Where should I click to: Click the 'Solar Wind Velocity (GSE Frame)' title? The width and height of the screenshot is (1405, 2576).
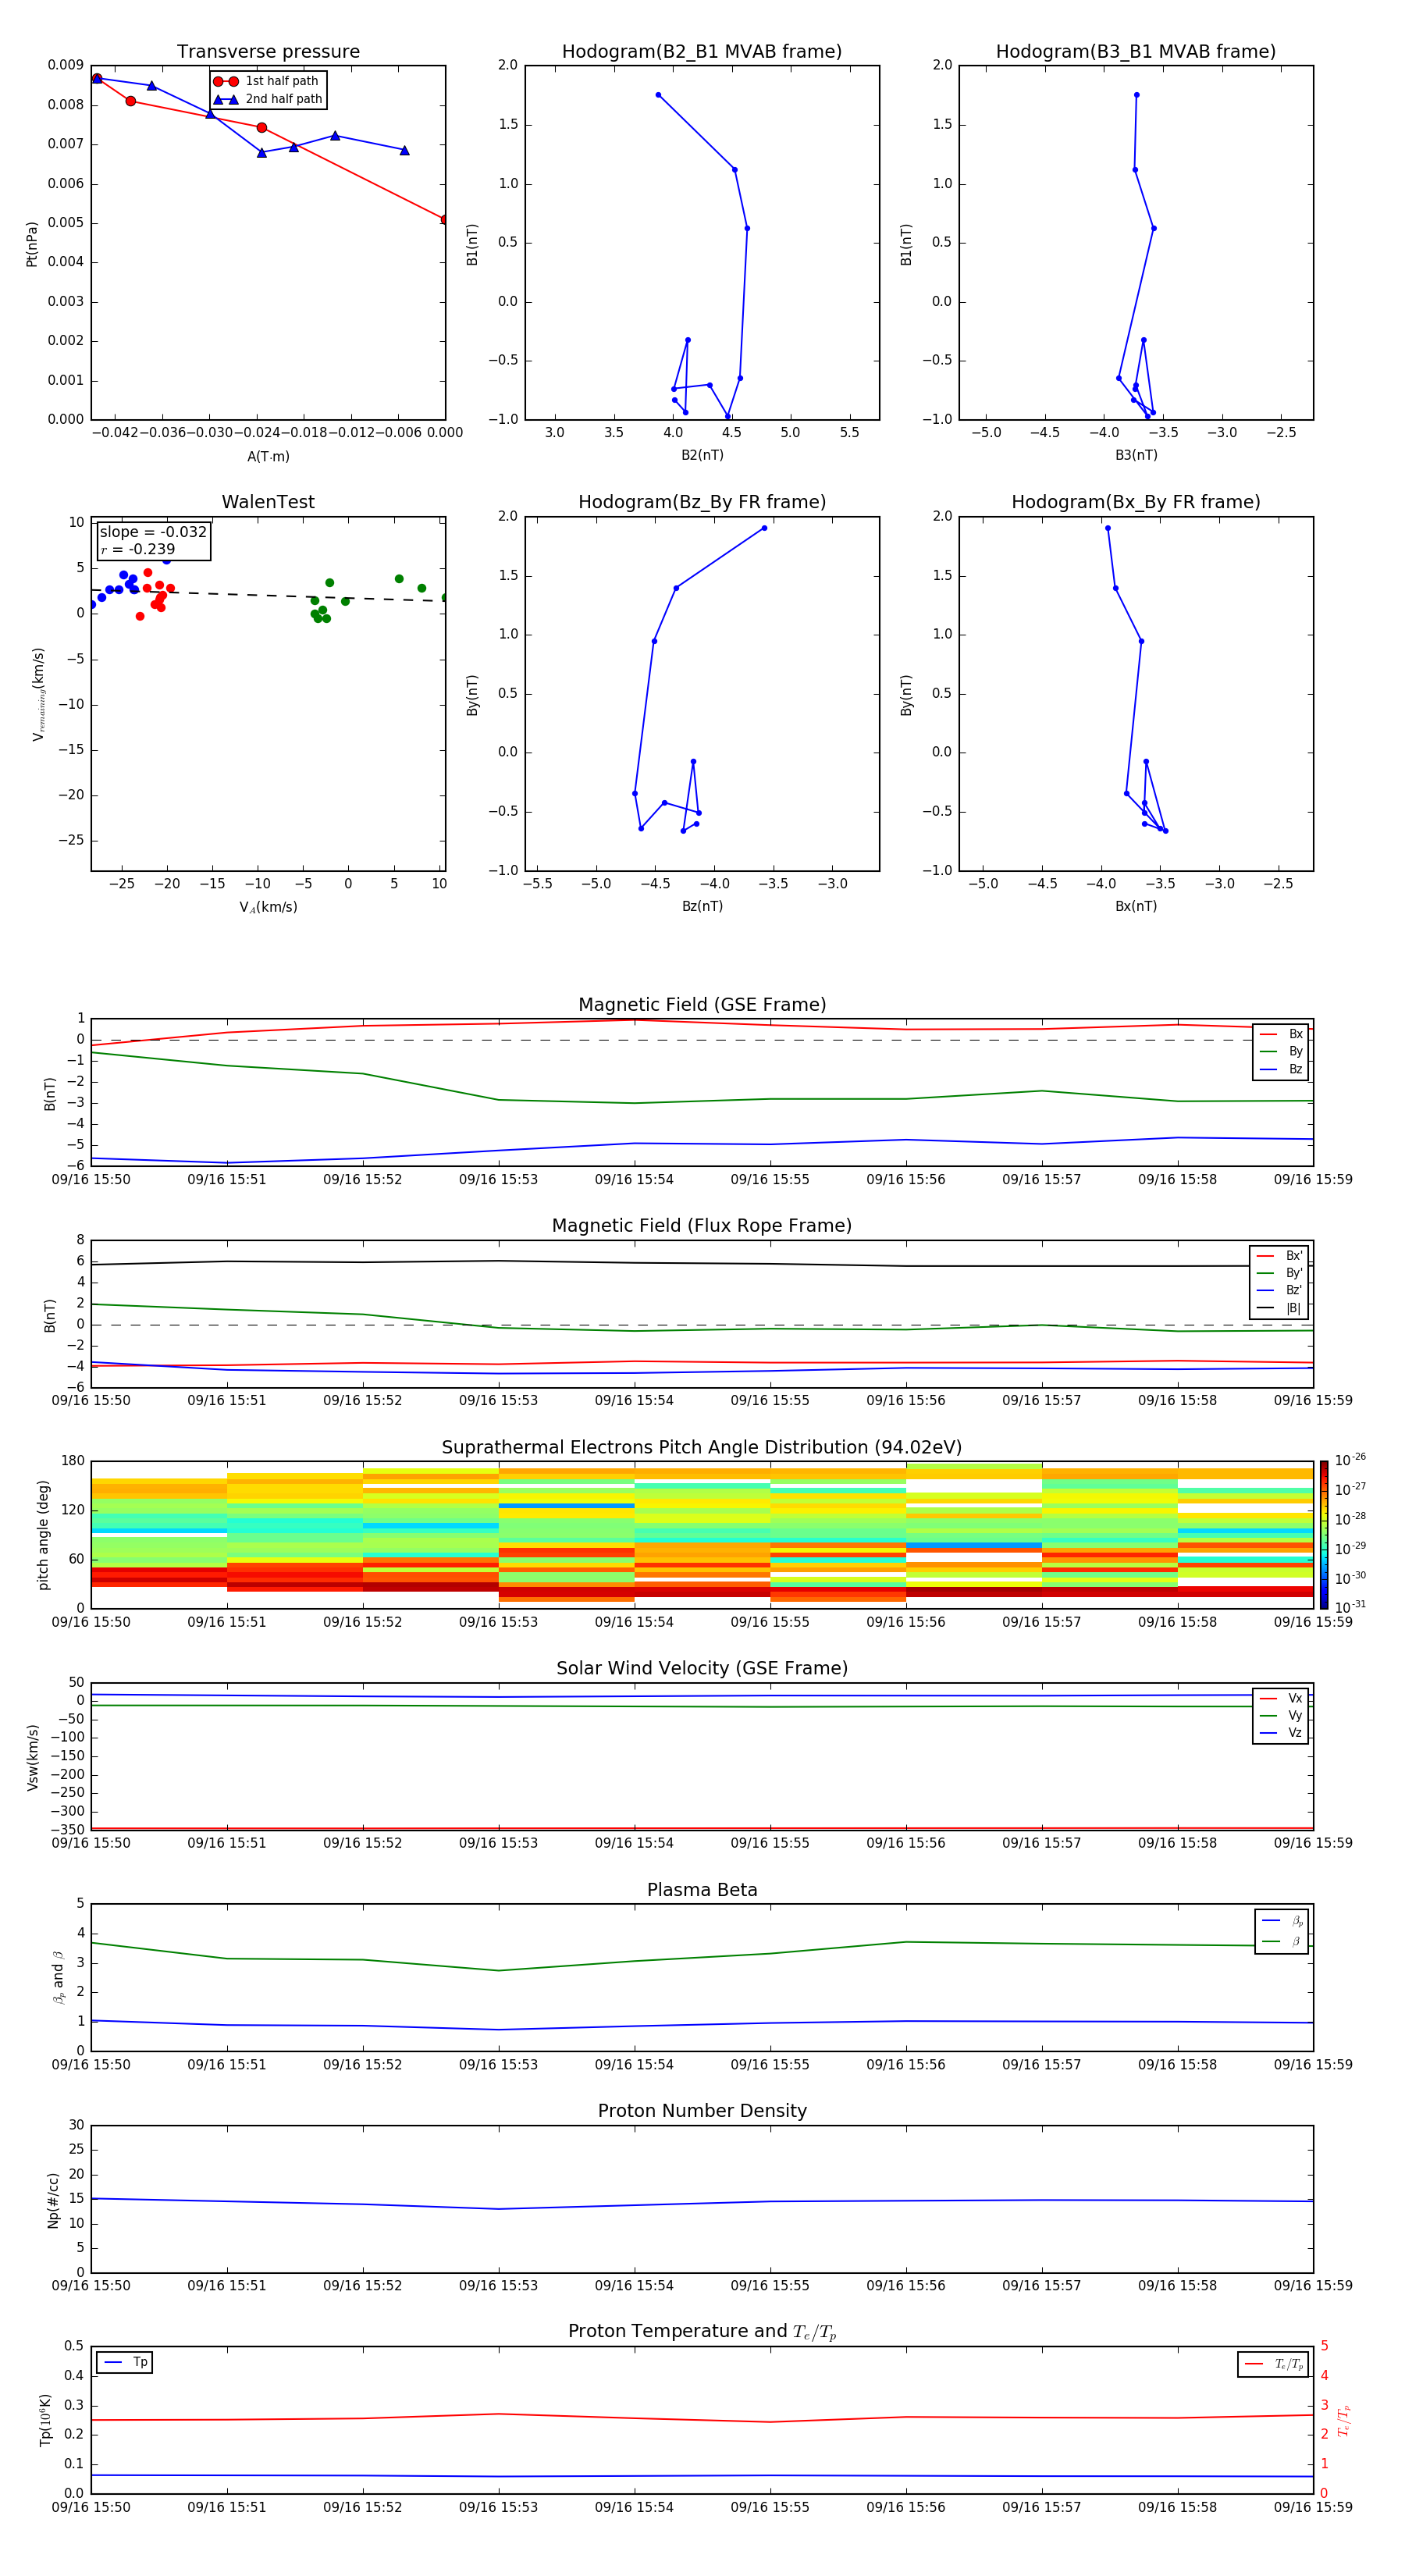pos(702,1668)
